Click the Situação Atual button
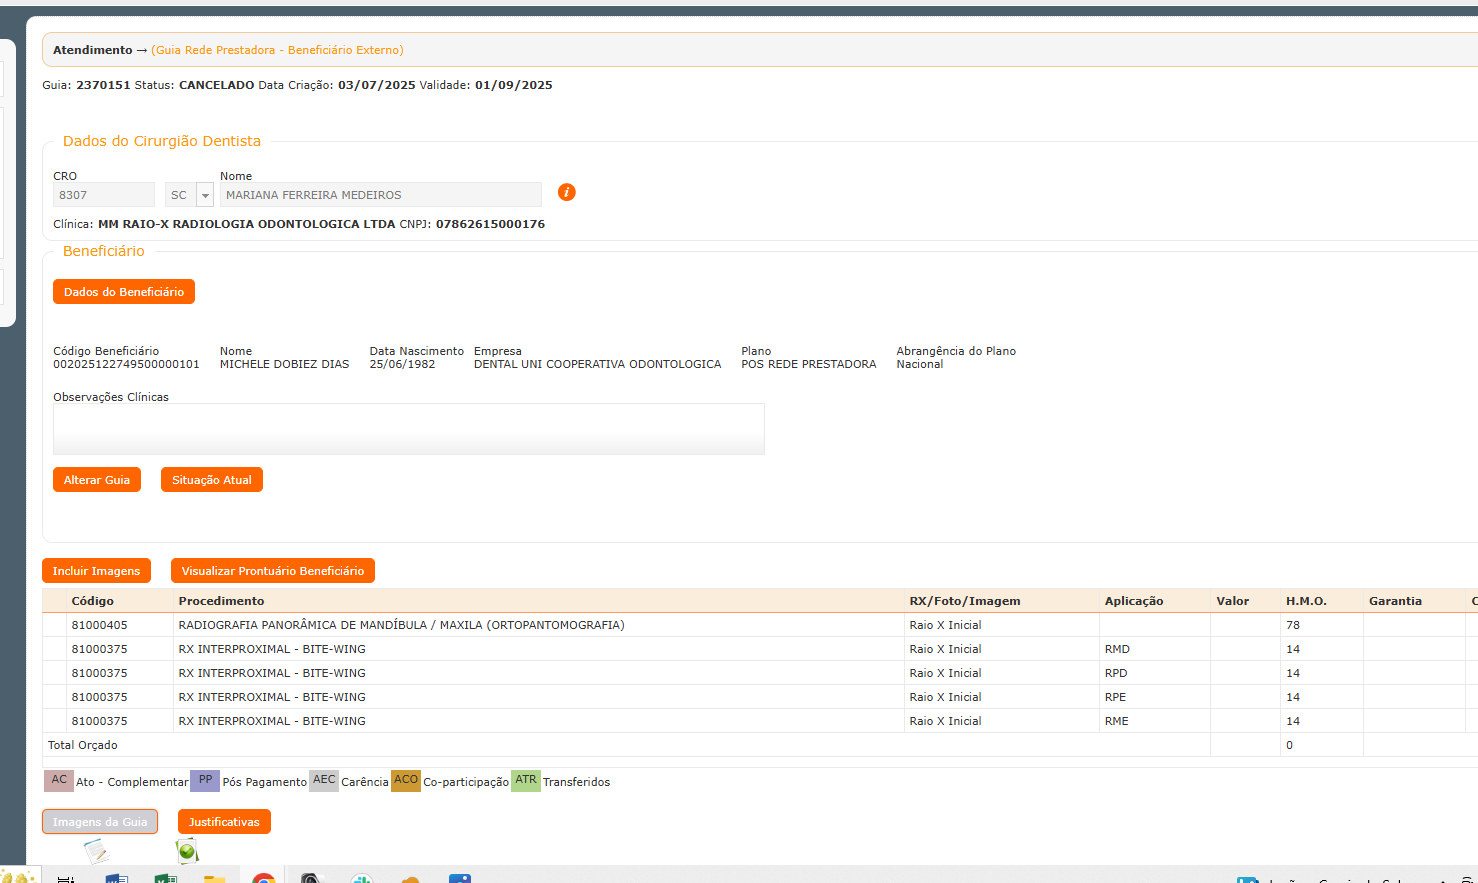Viewport: 1478px width, 883px height. [212, 480]
